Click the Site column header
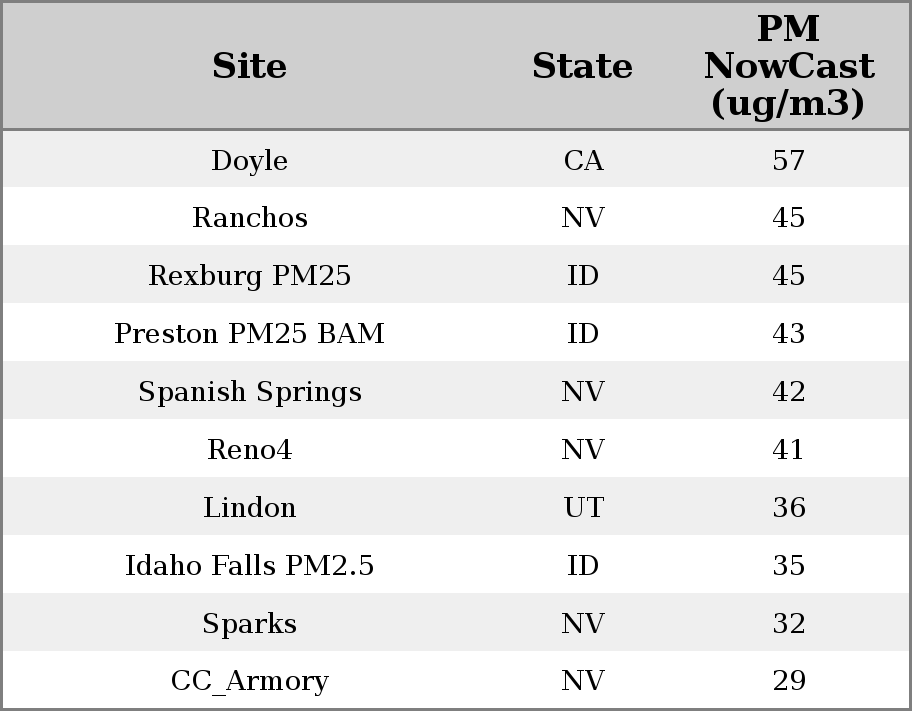 tap(249, 67)
